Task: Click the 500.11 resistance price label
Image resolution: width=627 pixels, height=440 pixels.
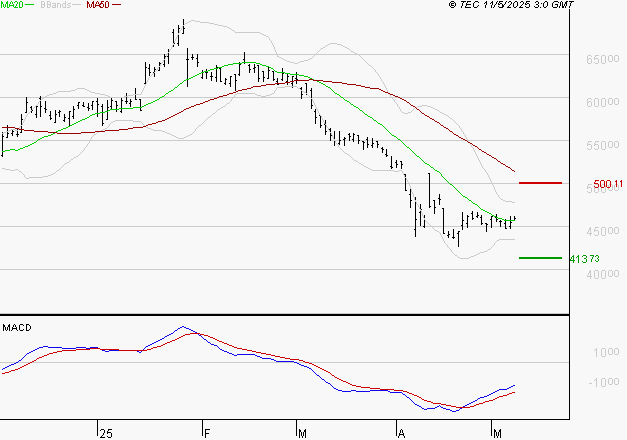Action: pyautogui.click(x=608, y=184)
